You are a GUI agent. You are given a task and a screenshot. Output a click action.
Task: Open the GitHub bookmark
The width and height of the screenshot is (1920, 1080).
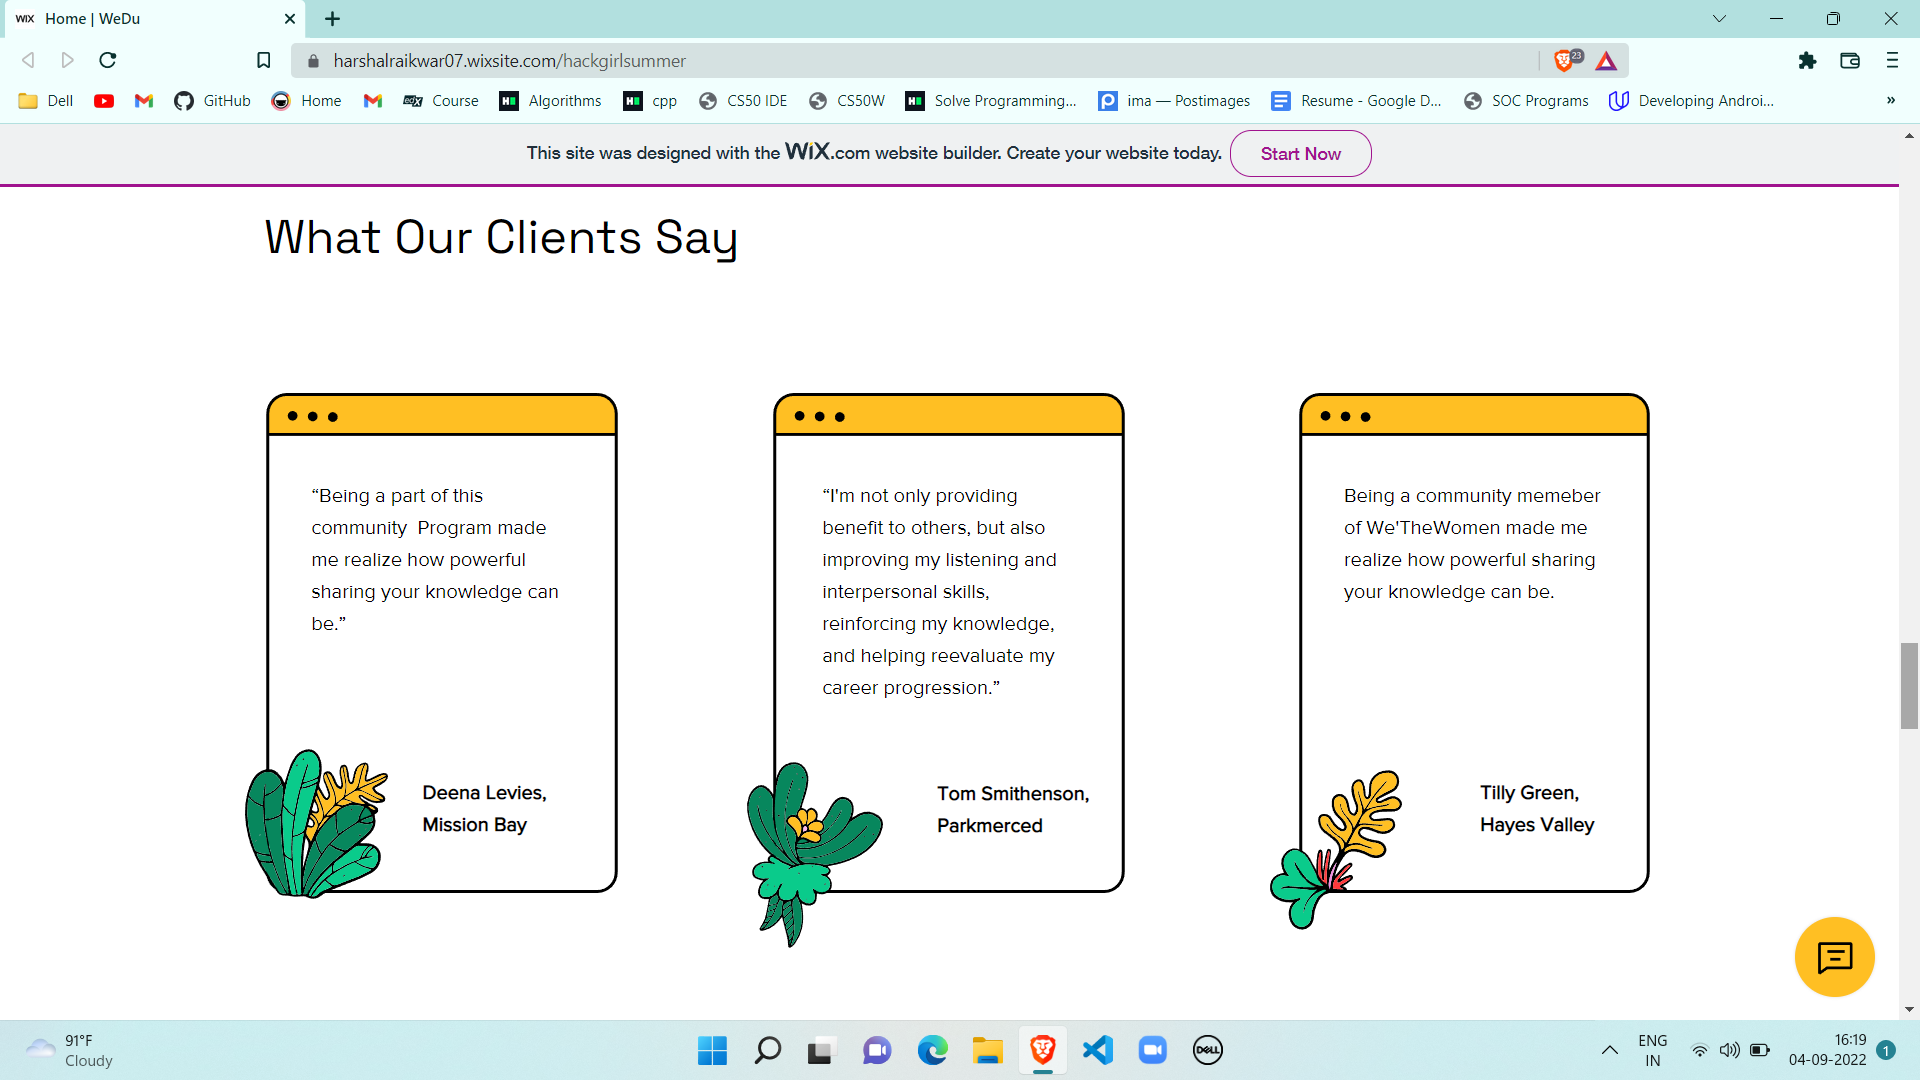[x=212, y=101]
